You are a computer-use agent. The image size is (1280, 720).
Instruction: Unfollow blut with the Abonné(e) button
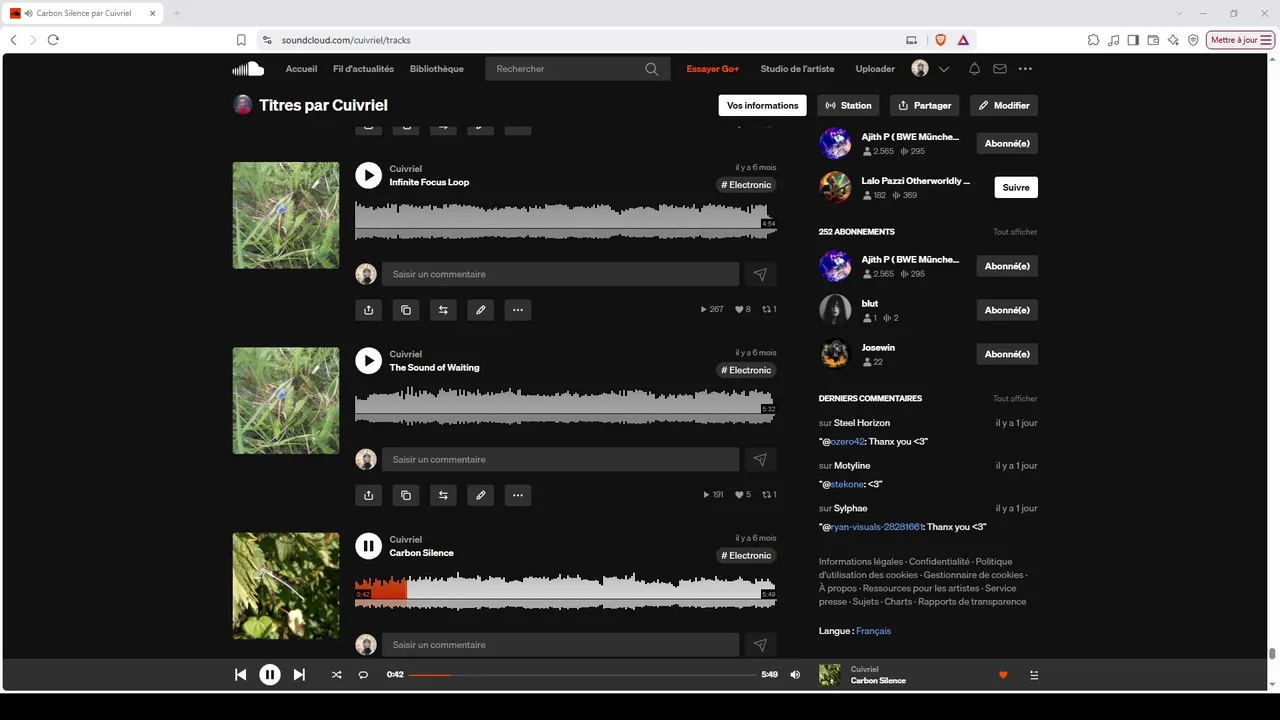(1007, 310)
